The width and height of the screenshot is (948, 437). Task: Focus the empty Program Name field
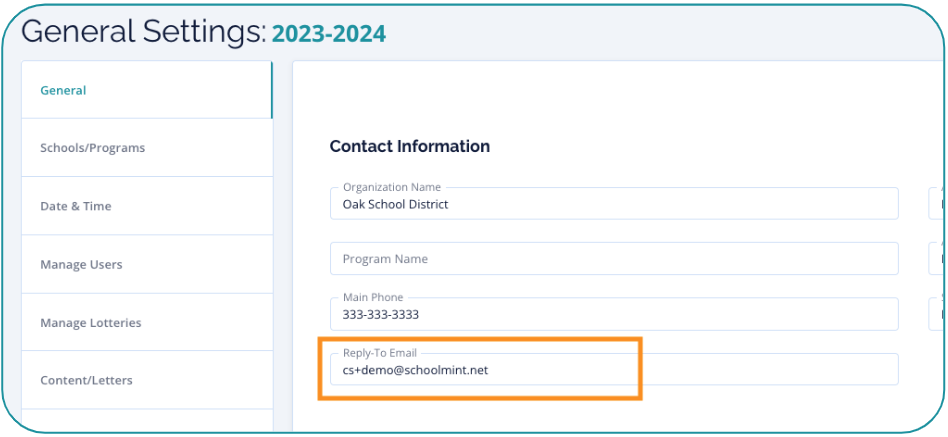point(613,259)
